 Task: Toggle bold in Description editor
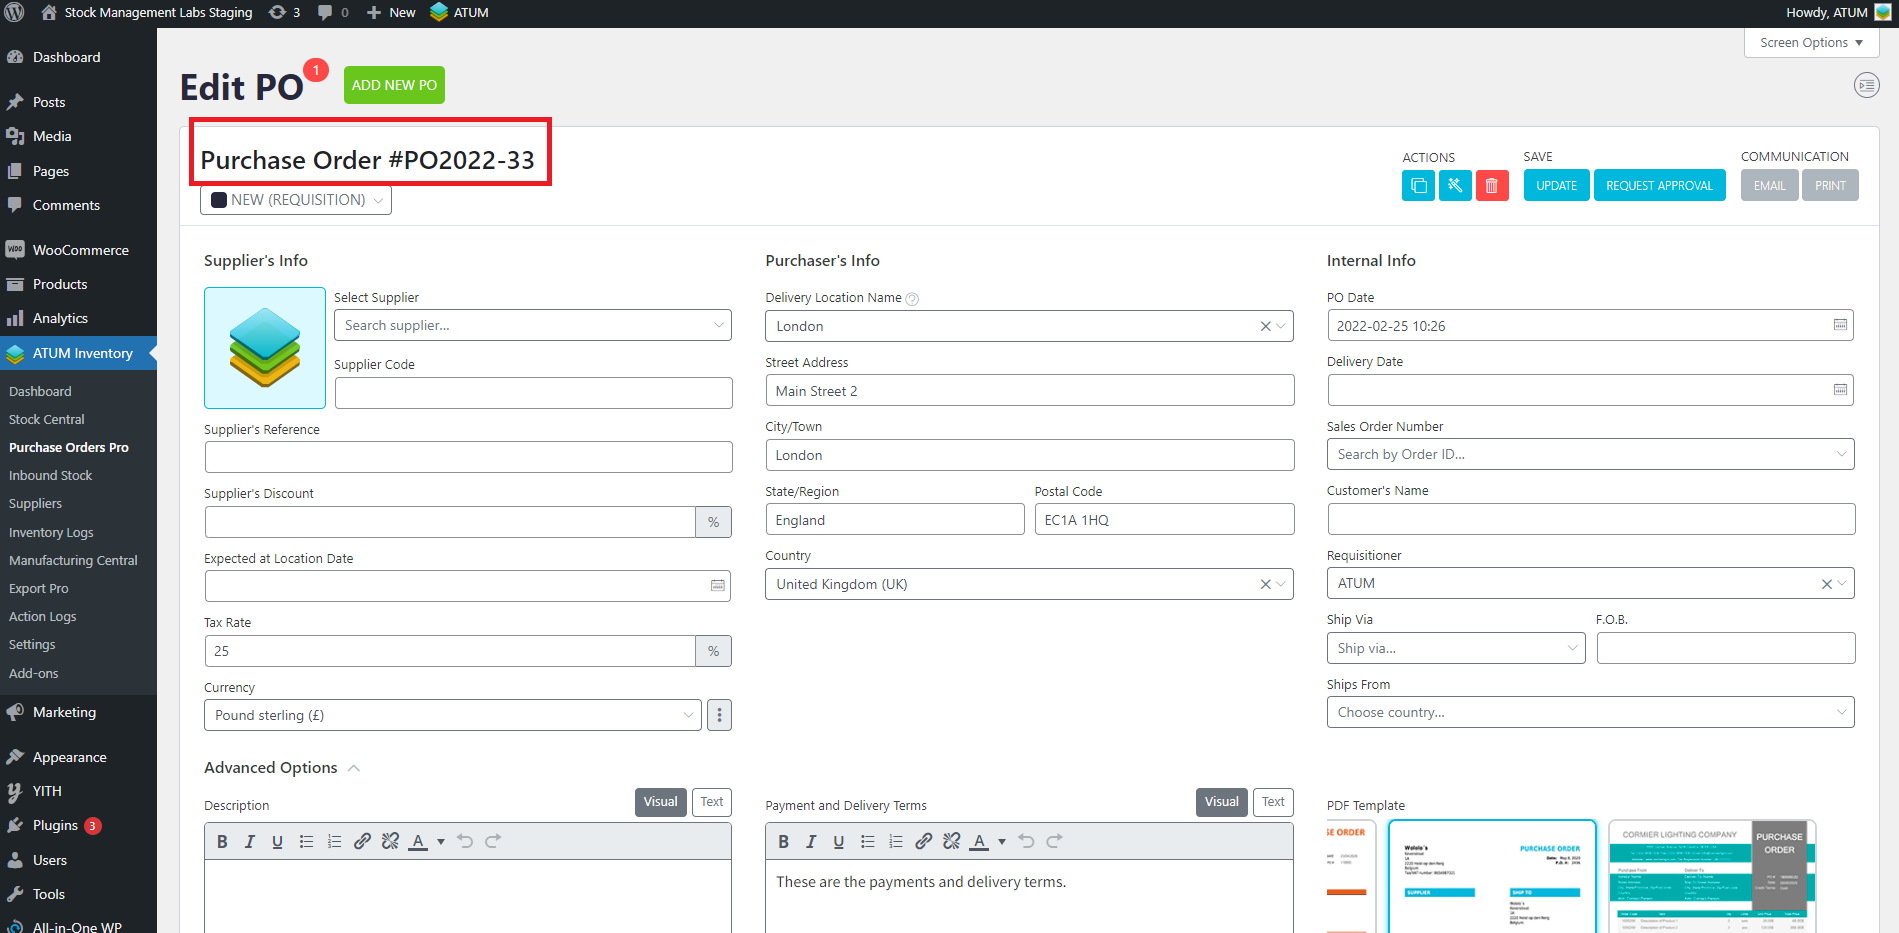(222, 842)
